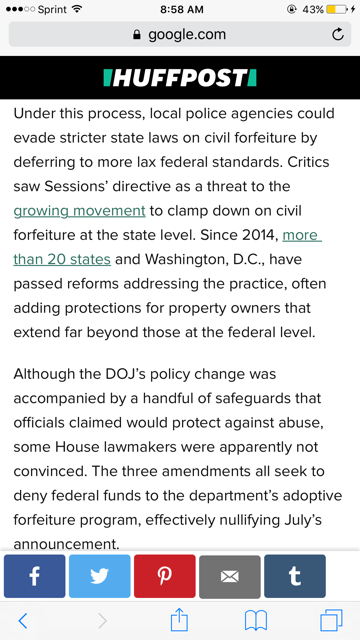
Task: Open the "more than 20 states" link
Action: [x=168, y=247]
